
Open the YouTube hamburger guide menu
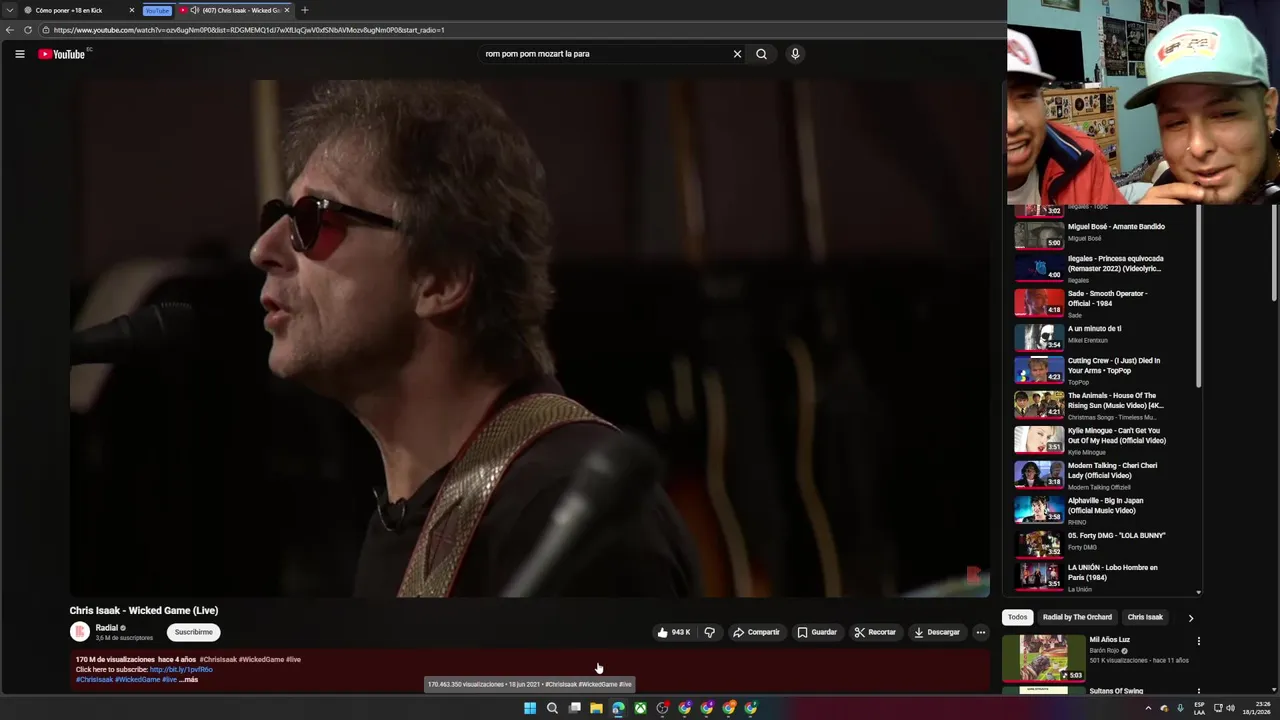[x=20, y=54]
